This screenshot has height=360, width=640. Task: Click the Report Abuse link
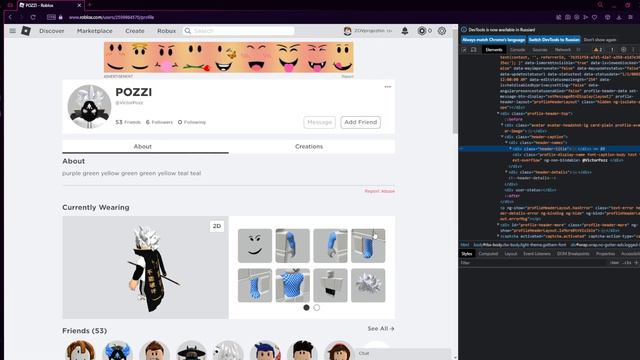click(x=380, y=191)
